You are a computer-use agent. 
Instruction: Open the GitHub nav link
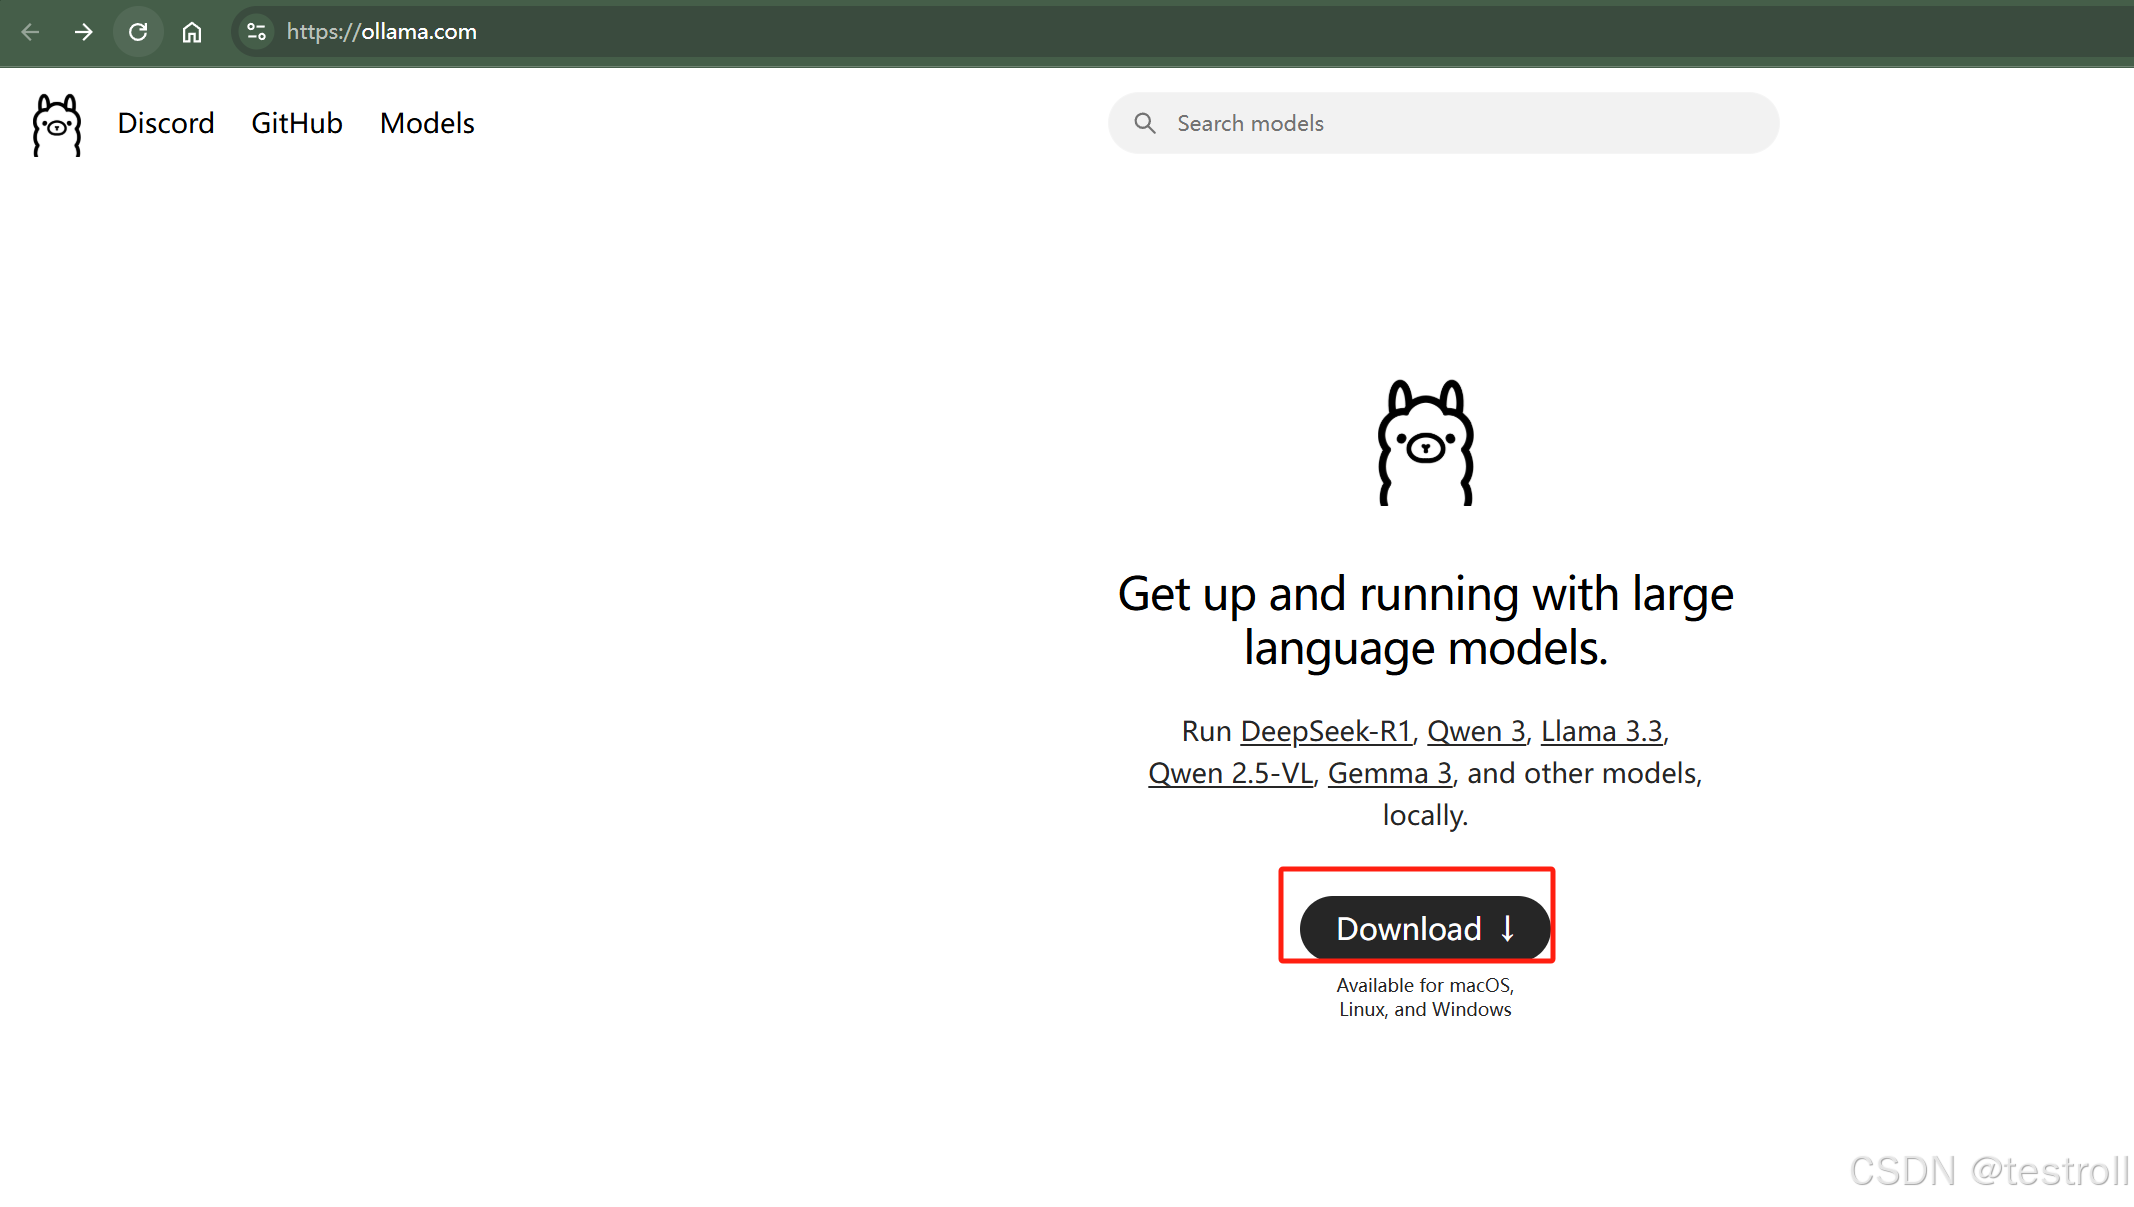[x=297, y=123]
